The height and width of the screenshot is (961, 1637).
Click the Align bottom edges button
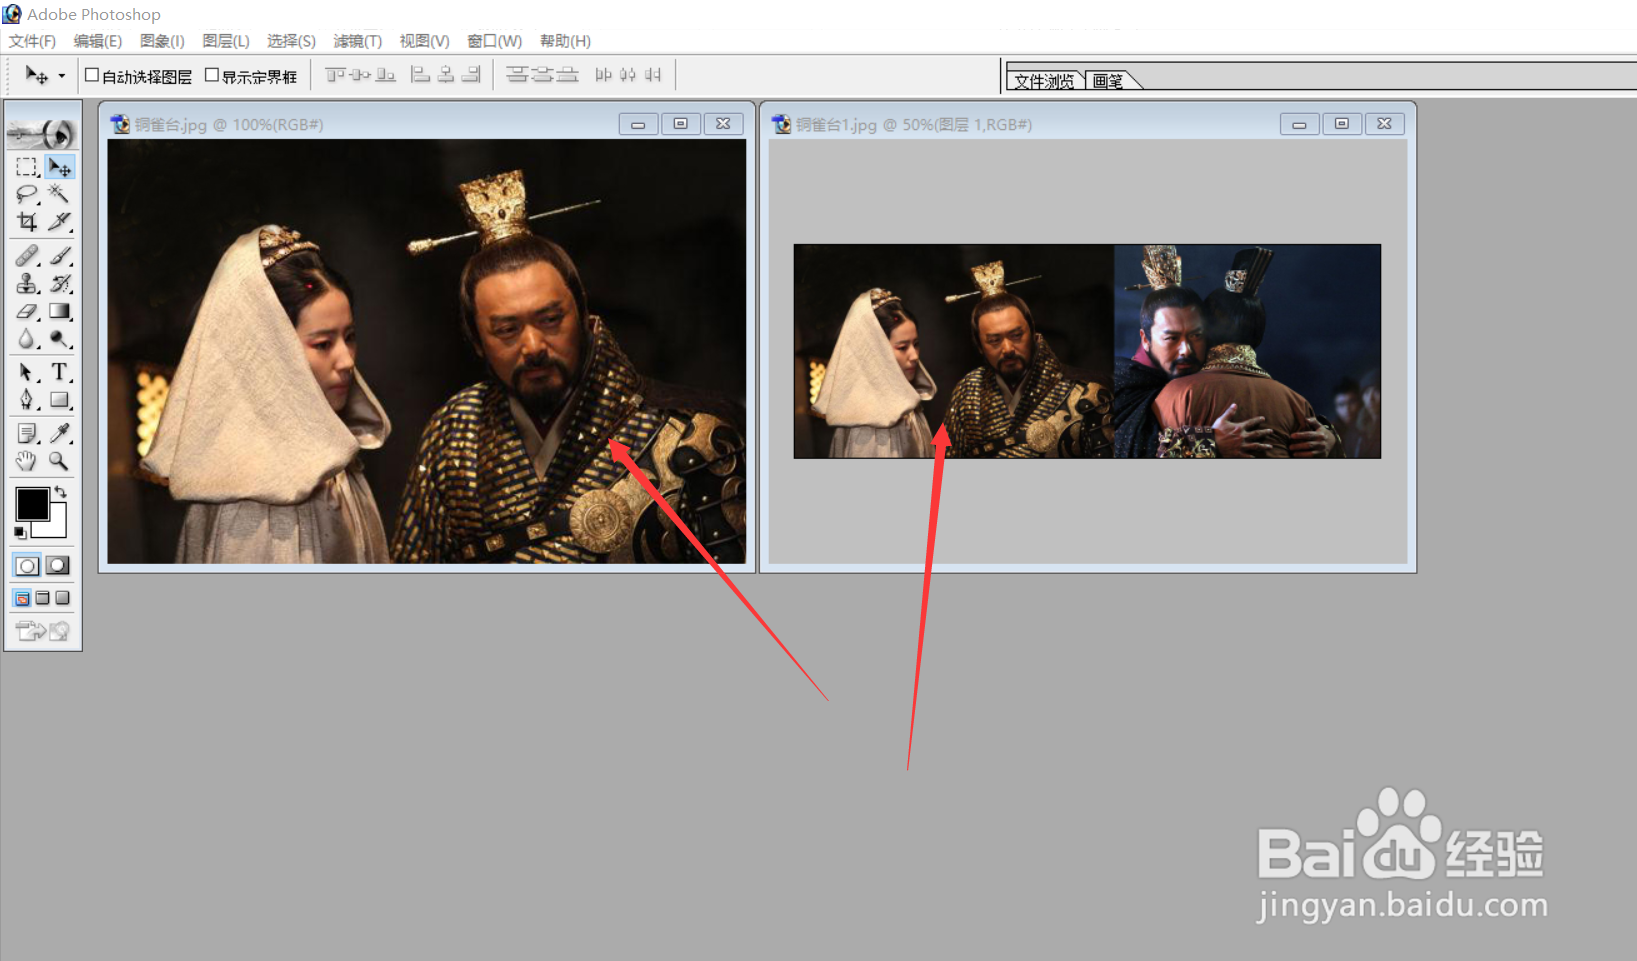click(x=386, y=75)
